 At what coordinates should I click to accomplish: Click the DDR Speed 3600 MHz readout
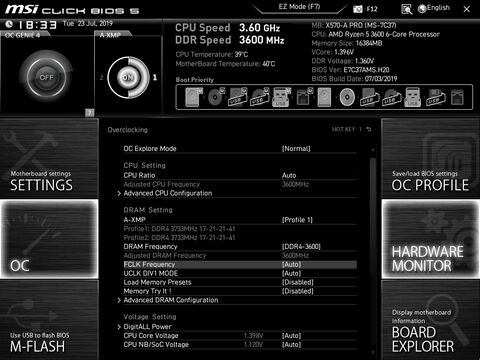point(230,40)
